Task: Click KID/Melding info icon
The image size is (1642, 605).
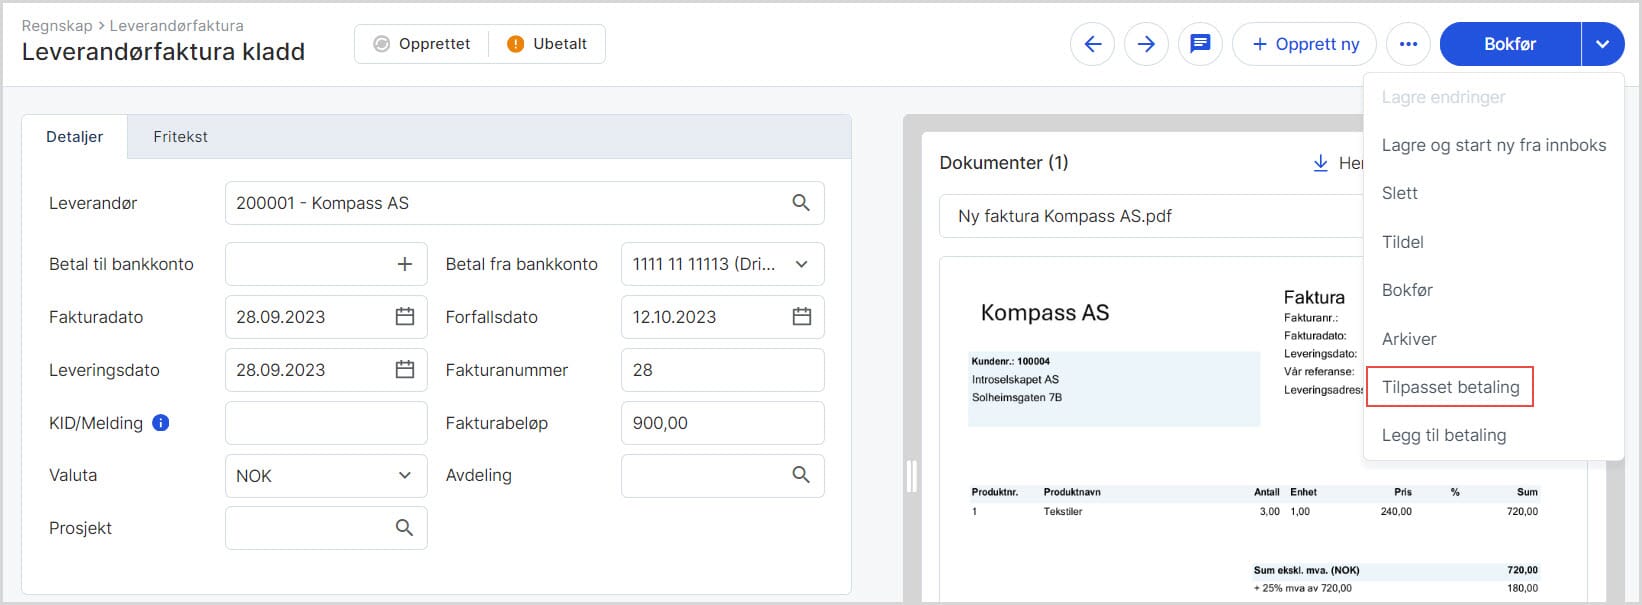Action: point(160,423)
